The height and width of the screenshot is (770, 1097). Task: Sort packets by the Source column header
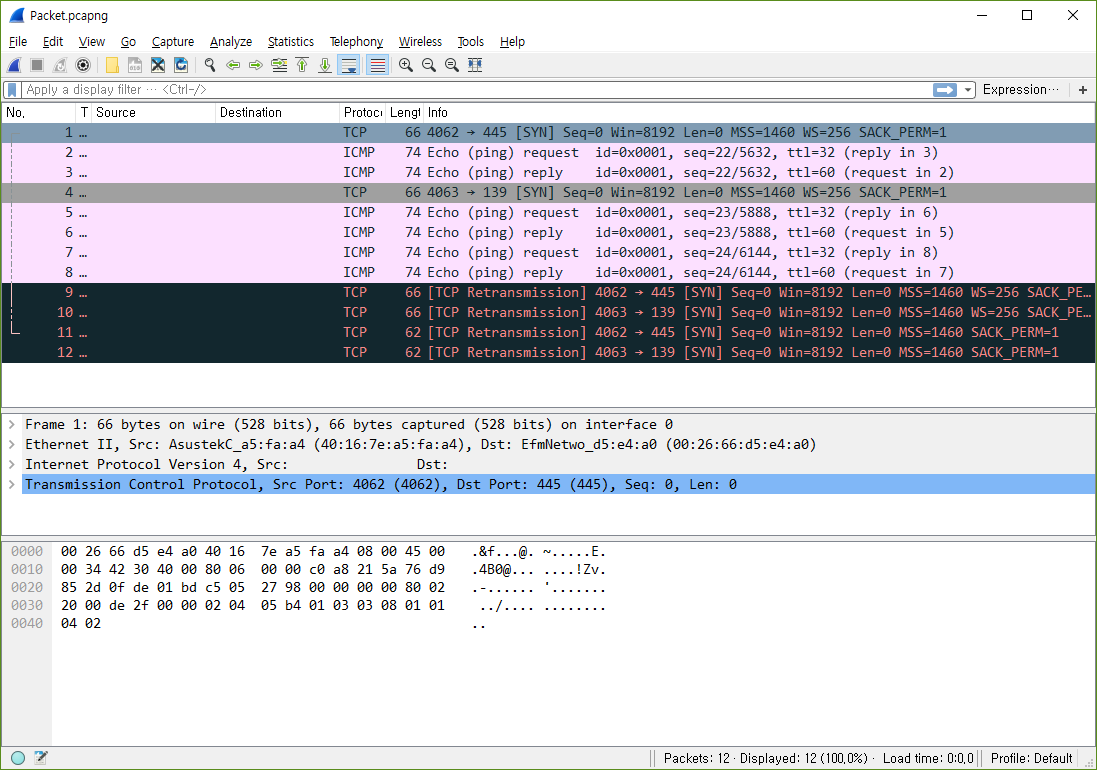tap(153, 113)
